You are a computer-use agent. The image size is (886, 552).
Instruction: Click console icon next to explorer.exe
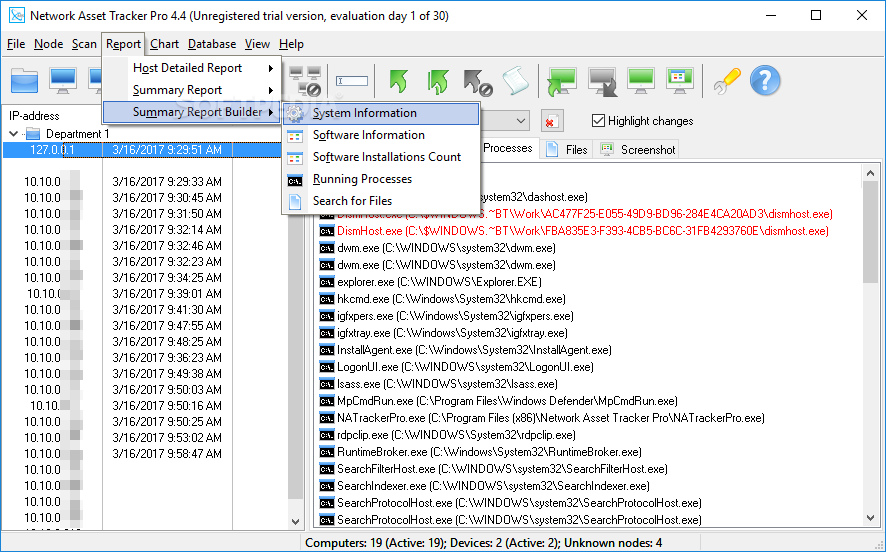(x=327, y=282)
